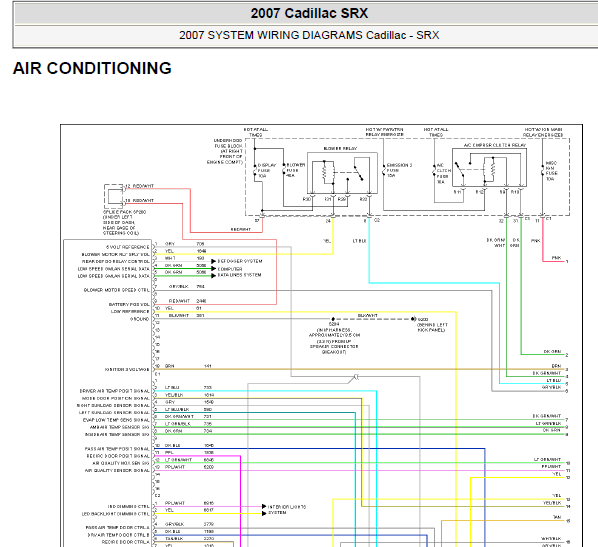Viewport: 598px width, 547px height.
Task: Click the 'GROUND' pin label
Action: point(139,319)
